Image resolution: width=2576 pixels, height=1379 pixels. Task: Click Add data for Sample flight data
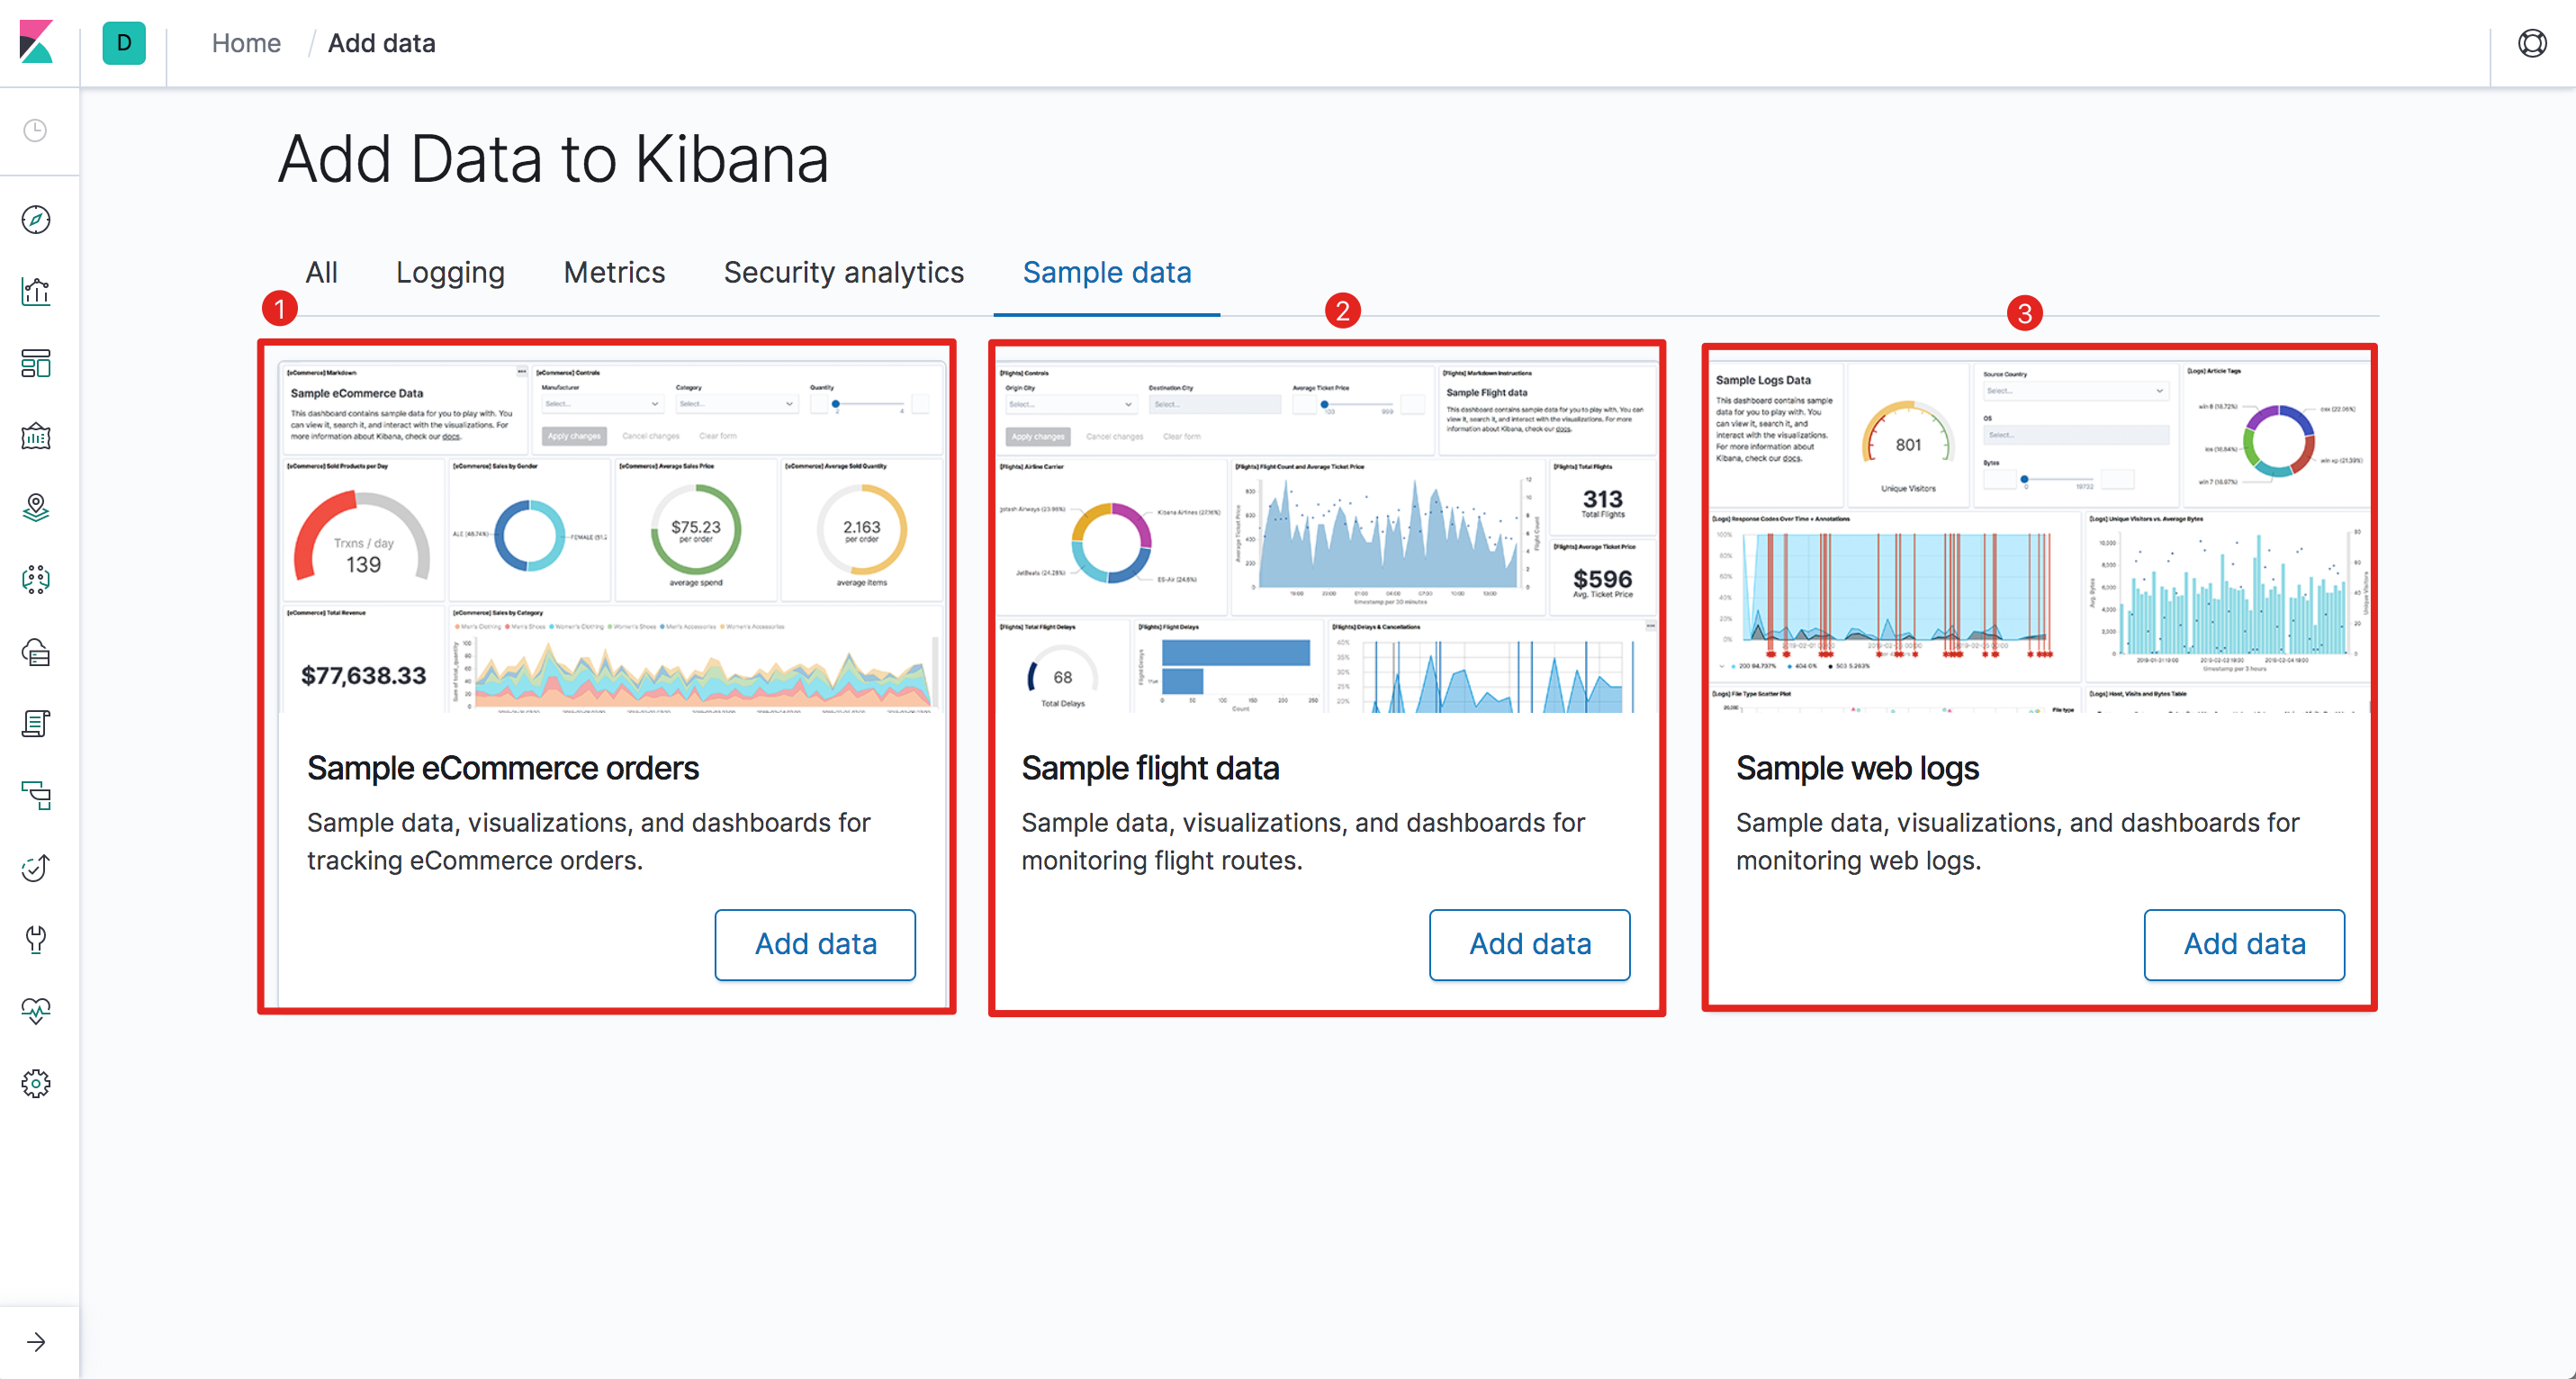click(1529, 944)
